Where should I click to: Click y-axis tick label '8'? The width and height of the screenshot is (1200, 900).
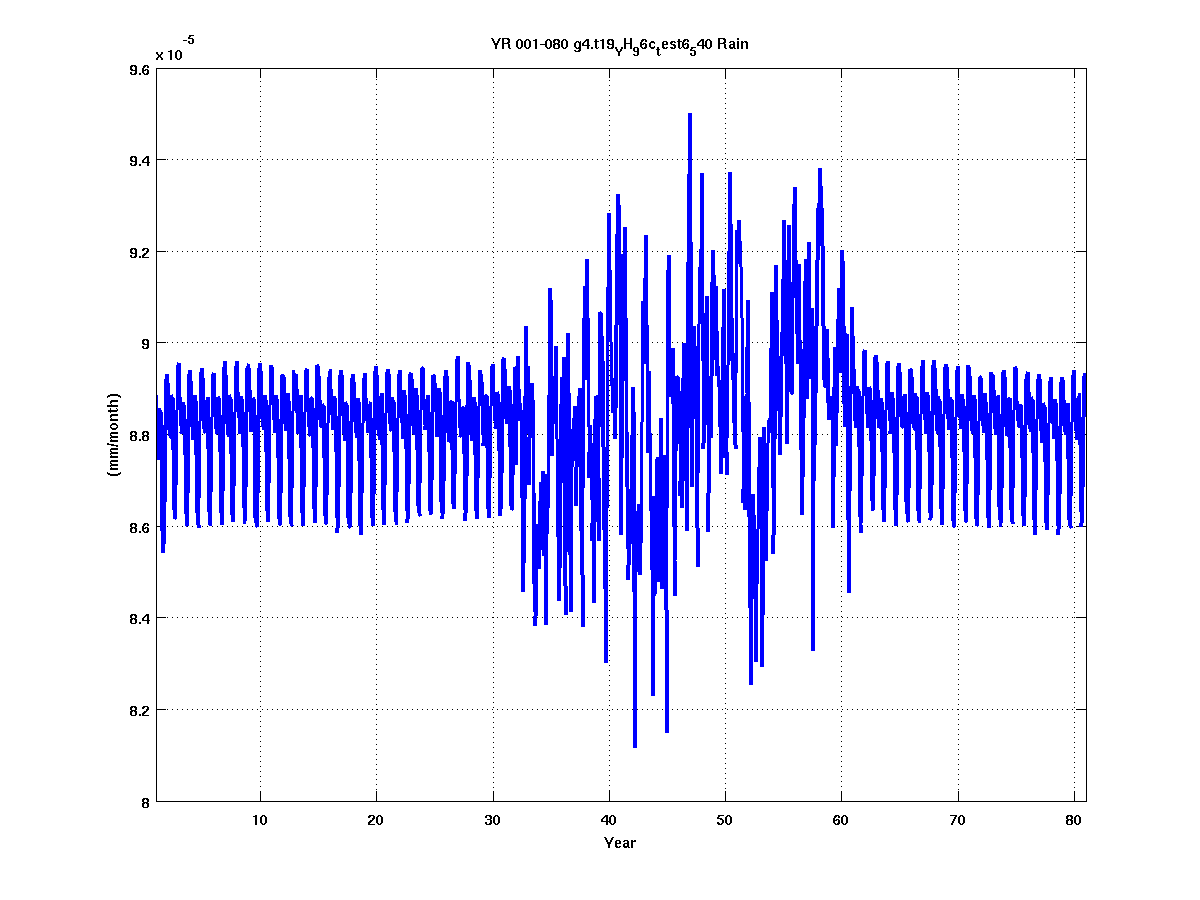[x=146, y=802]
